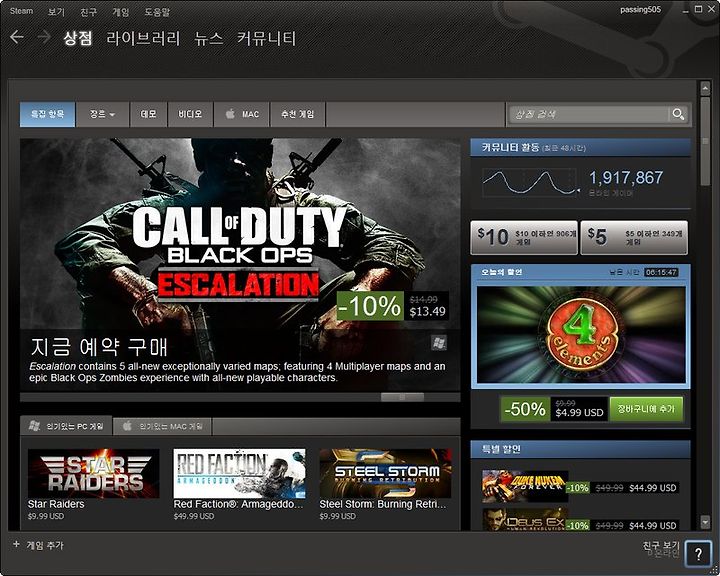Open the 보기 menu

click(x=56, y=12)
